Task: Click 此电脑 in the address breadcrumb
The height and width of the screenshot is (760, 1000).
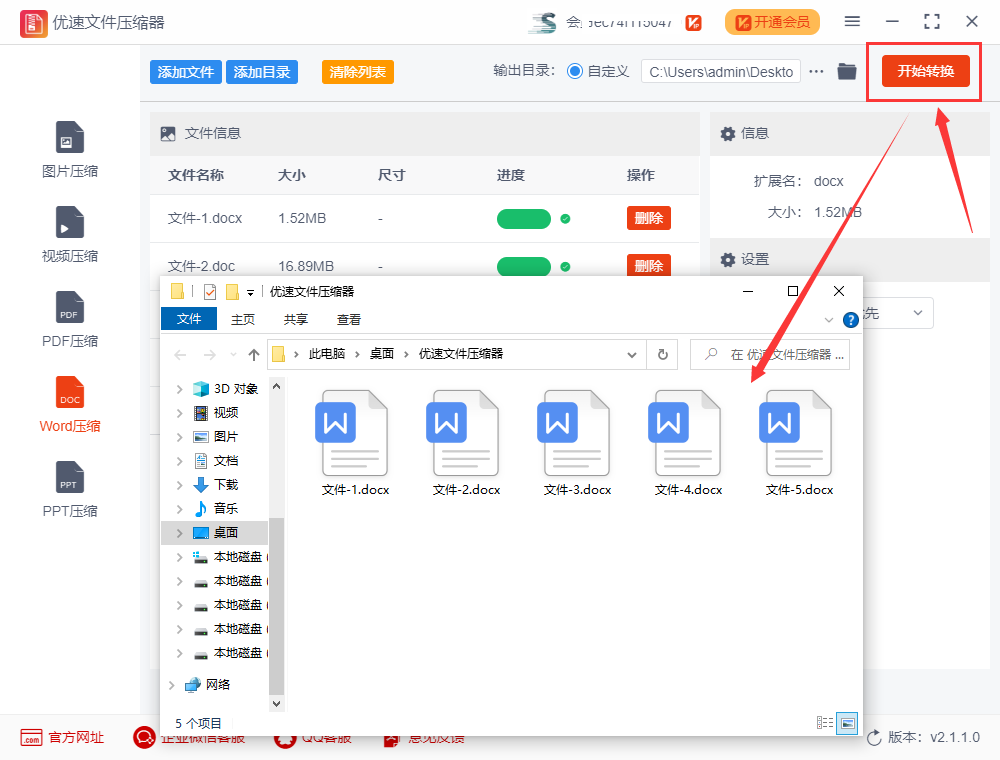Action: [x=327, y=354]
